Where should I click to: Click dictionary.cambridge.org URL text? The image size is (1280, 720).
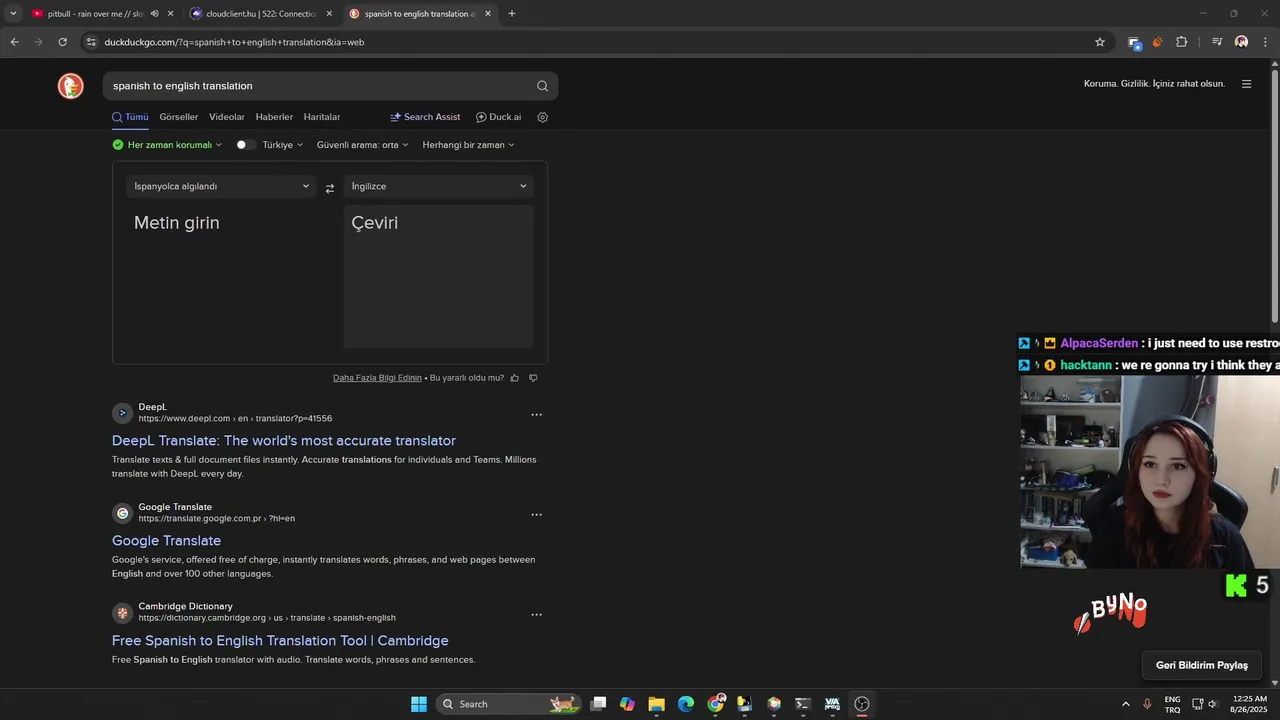(x=267, y=618)
